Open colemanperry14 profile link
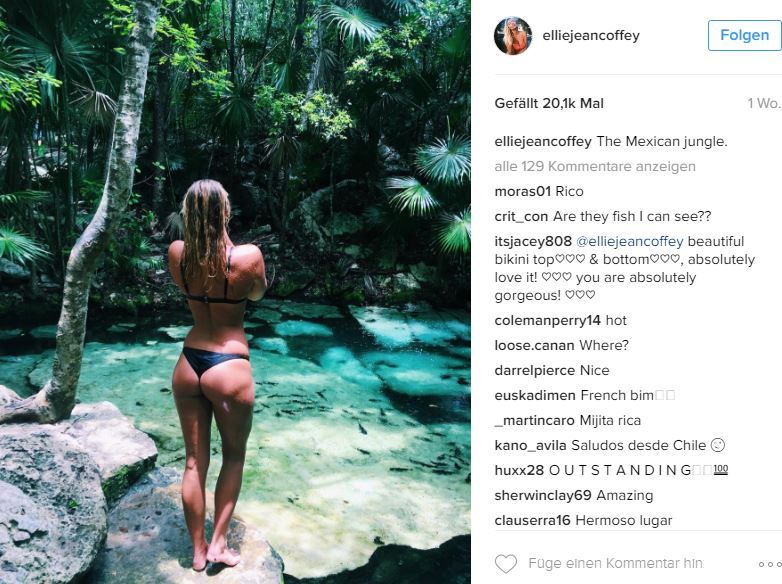Viewport: 782px width, 584px height. (548, 321)
